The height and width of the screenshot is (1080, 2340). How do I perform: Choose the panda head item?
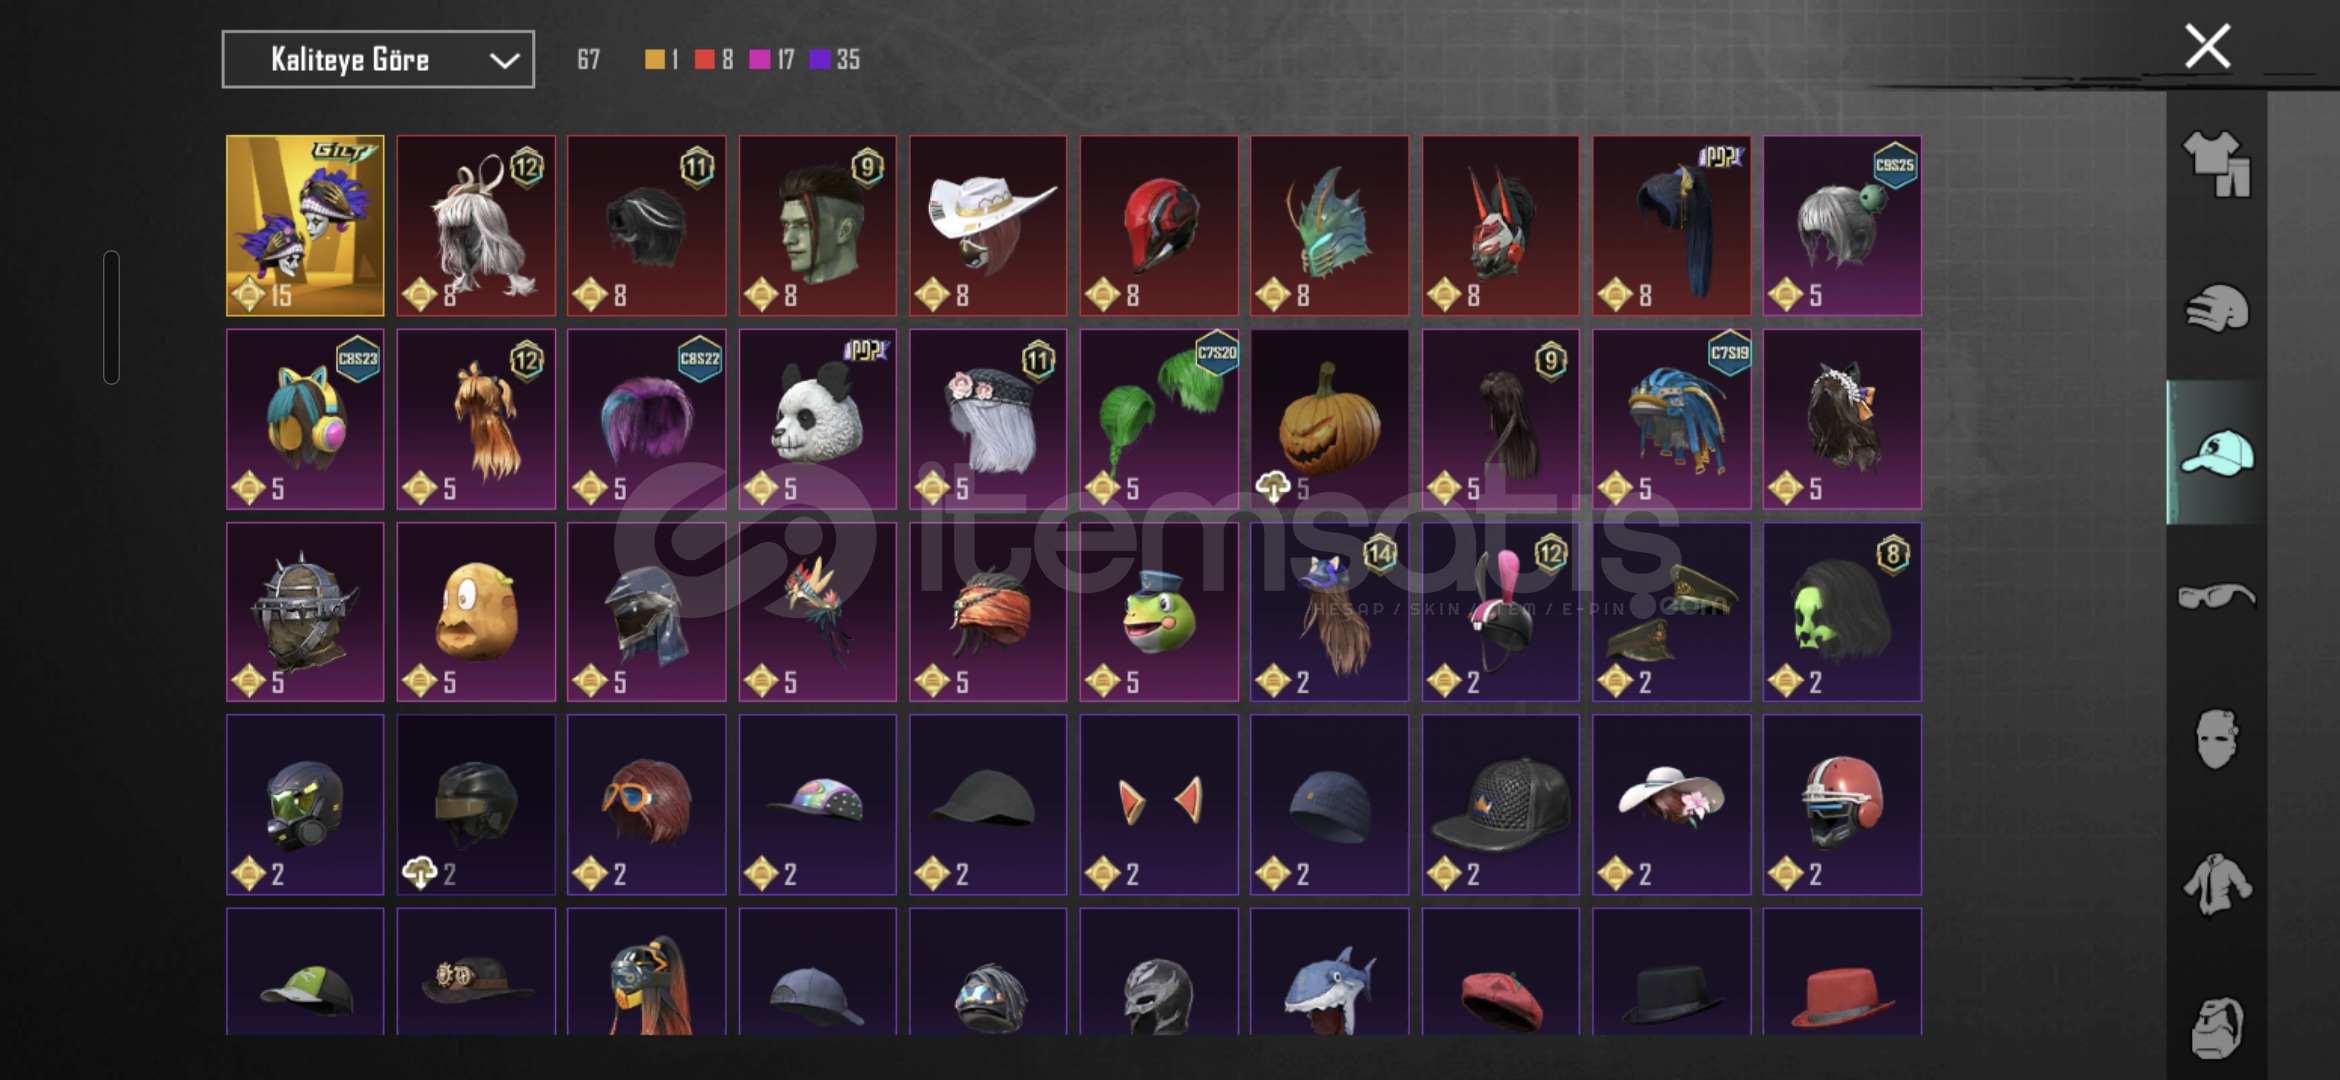817,419
